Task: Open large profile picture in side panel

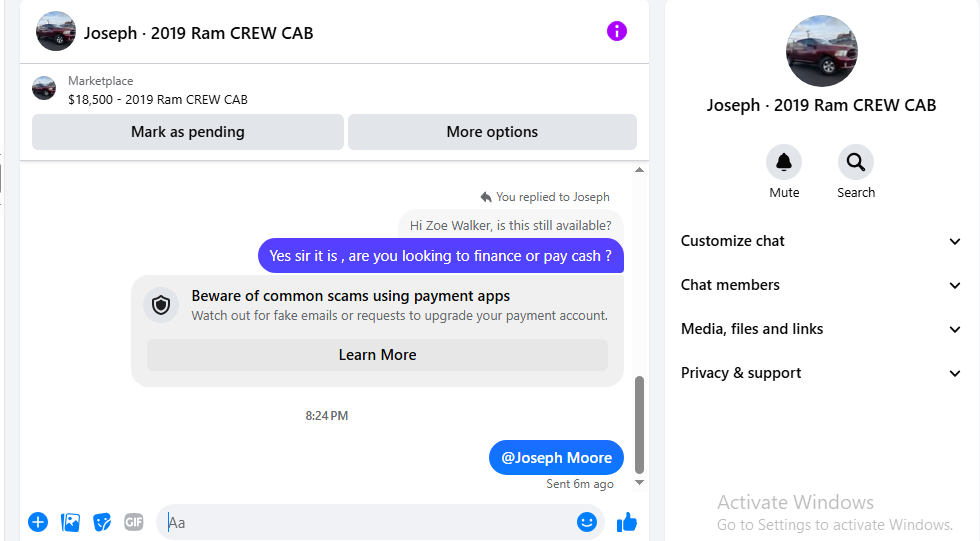Action: [821, 51]
